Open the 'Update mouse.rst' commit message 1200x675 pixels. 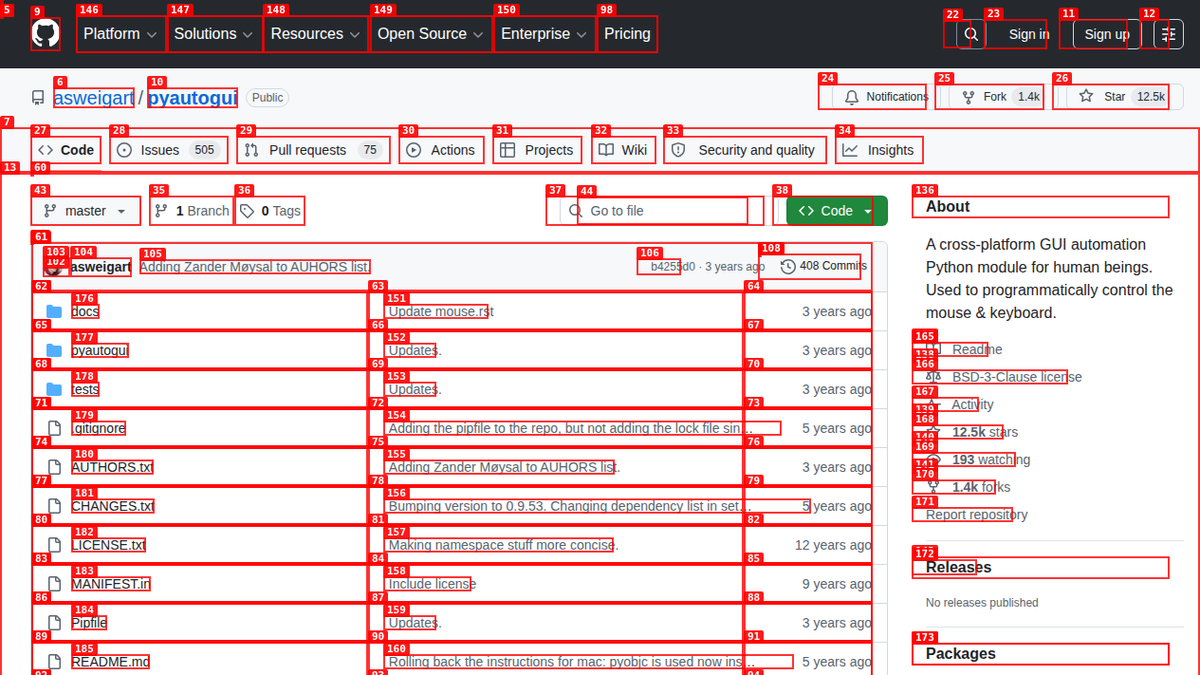pos(440,312)
